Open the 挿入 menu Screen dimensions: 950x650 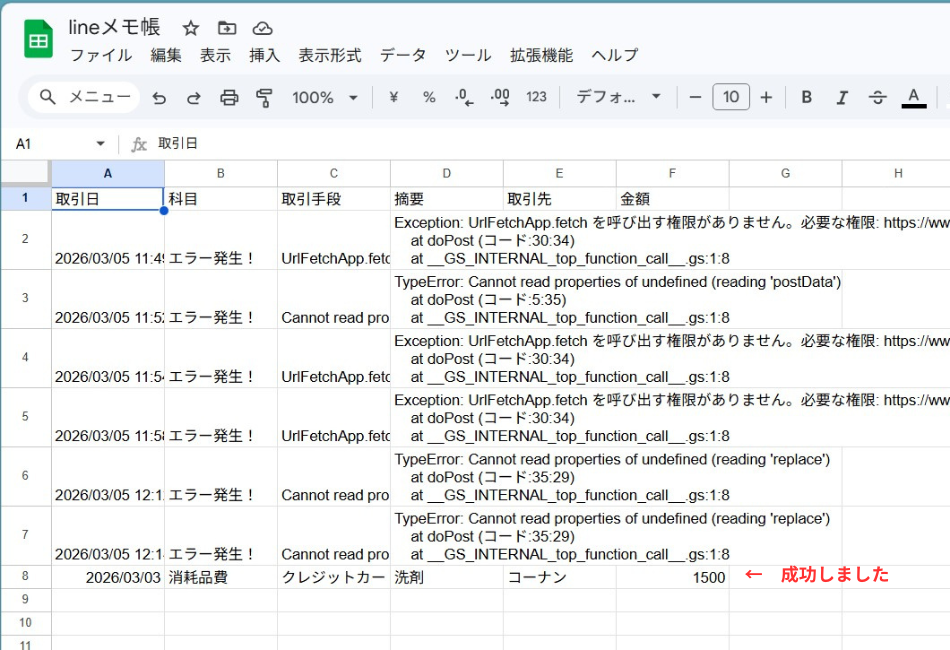click(x=264, y=56)
